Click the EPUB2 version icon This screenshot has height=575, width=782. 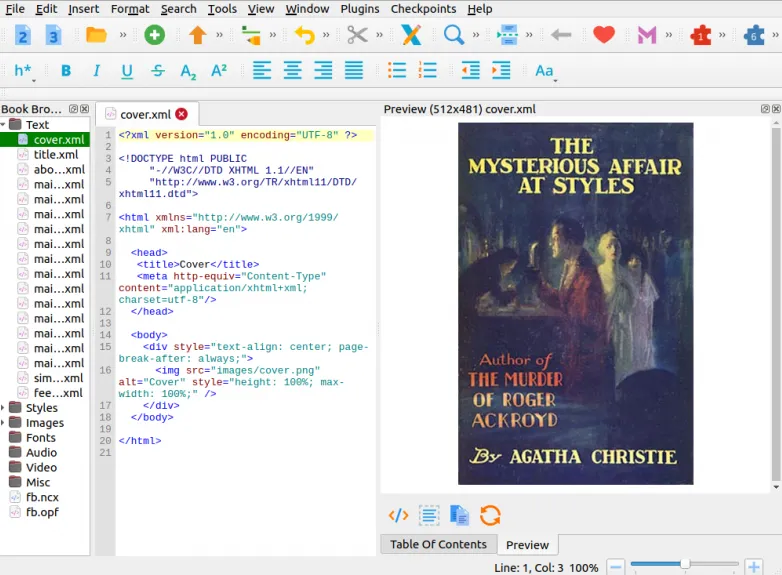[x=22, y=35]
